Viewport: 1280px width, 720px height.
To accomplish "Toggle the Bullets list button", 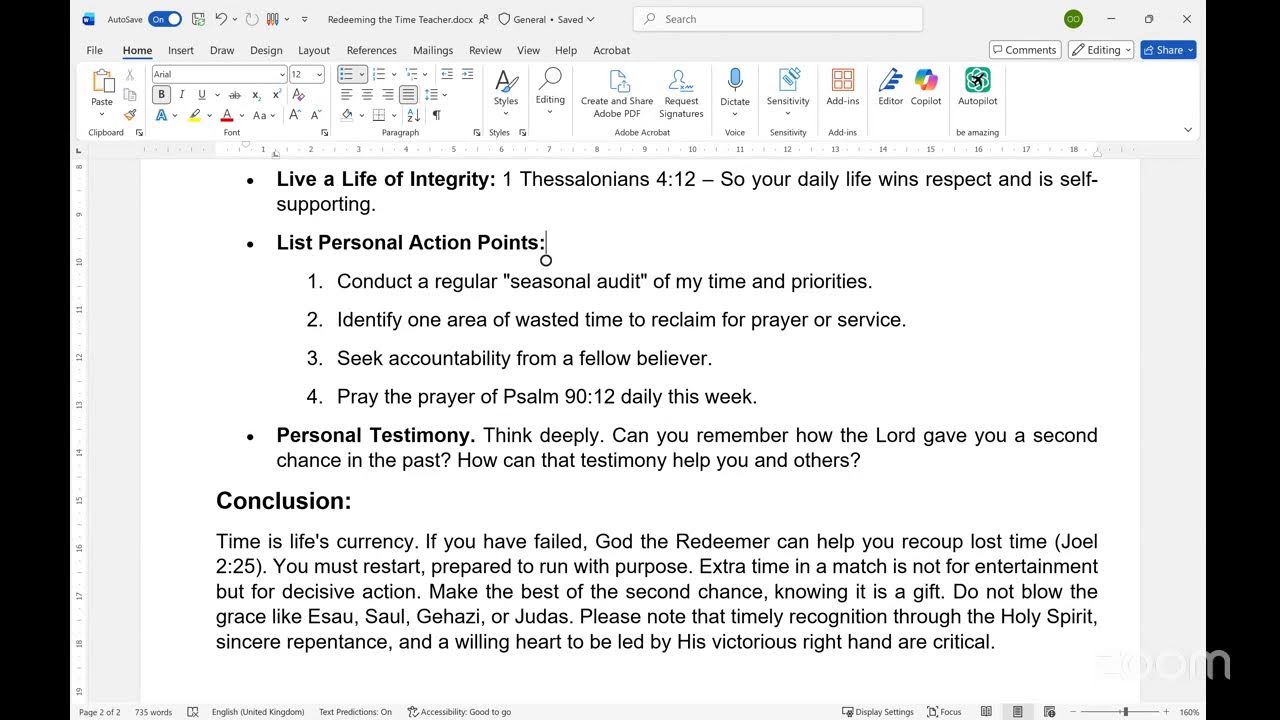I will pyautogui.click(x=346, y=74).
